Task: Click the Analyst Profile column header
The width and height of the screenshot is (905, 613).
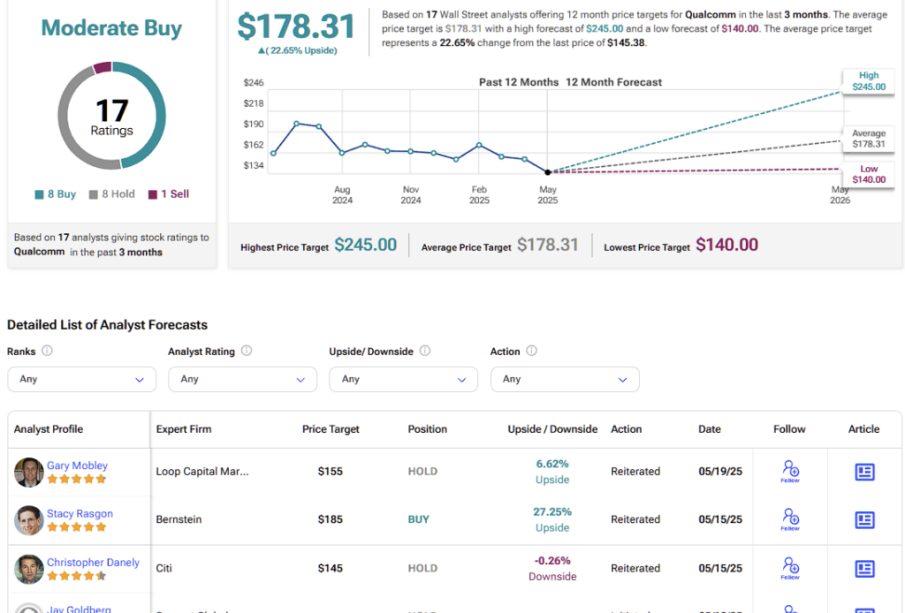Action: [48, 429]
